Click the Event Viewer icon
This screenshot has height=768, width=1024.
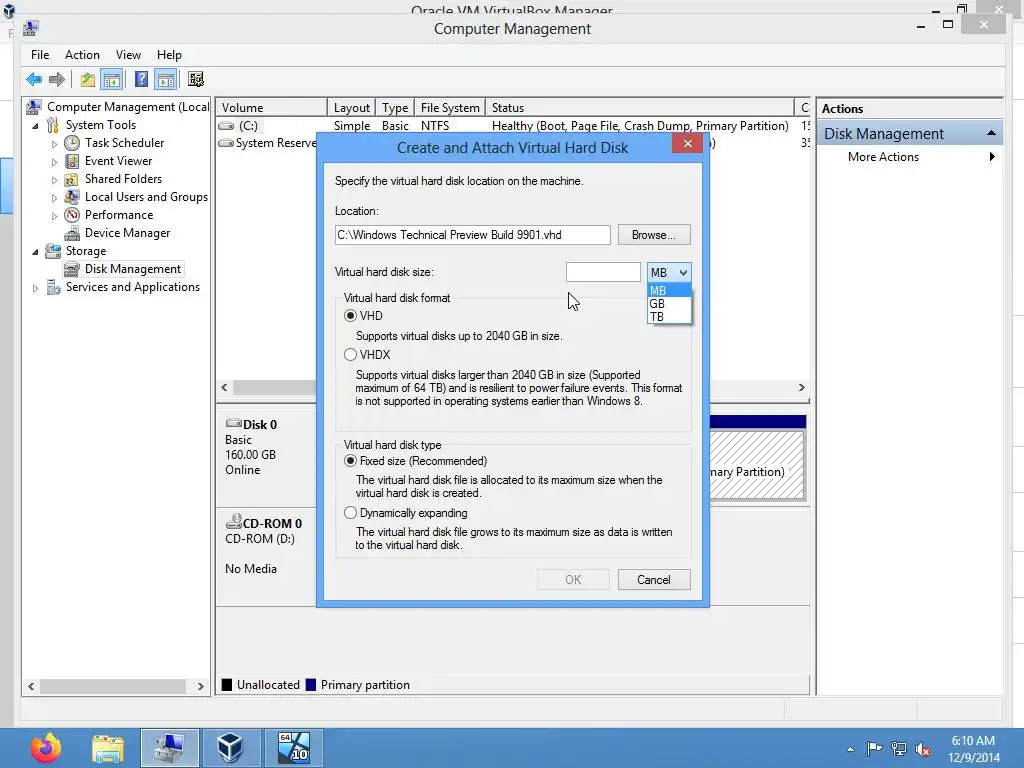[x=72, y=161]
